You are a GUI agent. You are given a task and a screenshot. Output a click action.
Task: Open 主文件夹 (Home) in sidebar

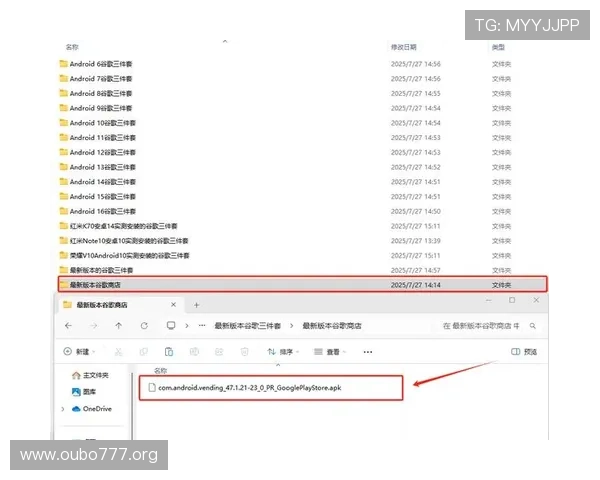click(90, 376)
